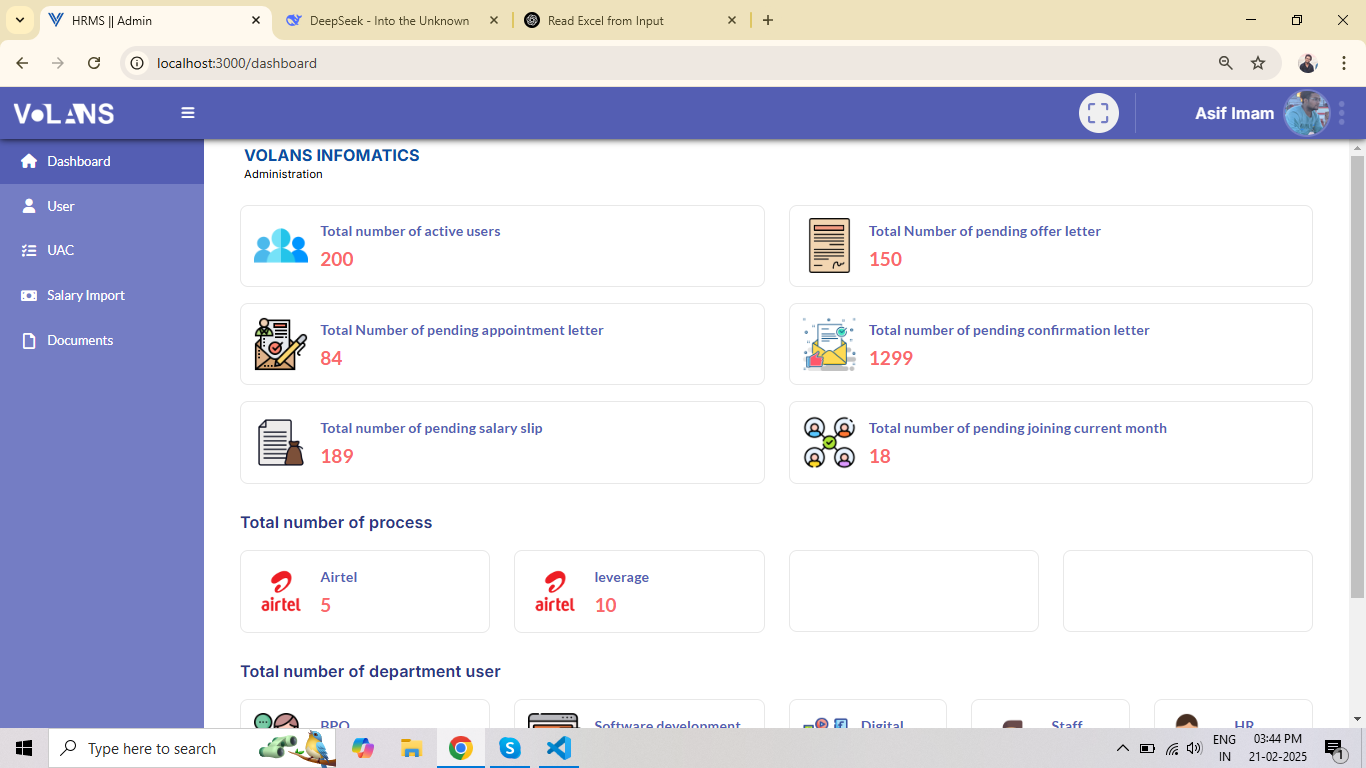The width and height of the screenshot is (1366, 768).
Task: Click the fullscreen toggle icon in header
Action: [x=1098, y=113]
